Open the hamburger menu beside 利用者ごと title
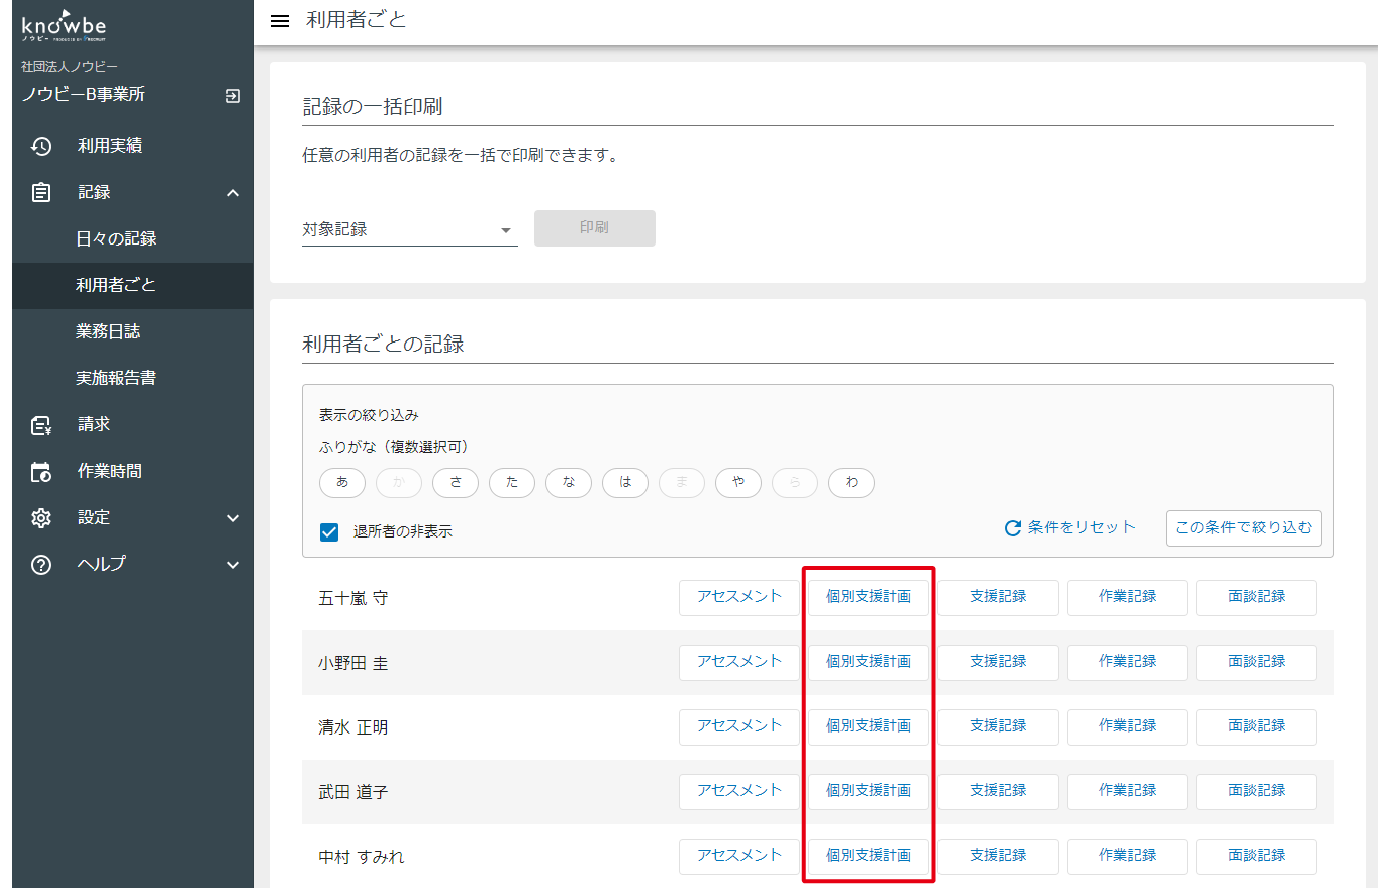Viewport: 1378px width, 889px height. coord(279,20)
